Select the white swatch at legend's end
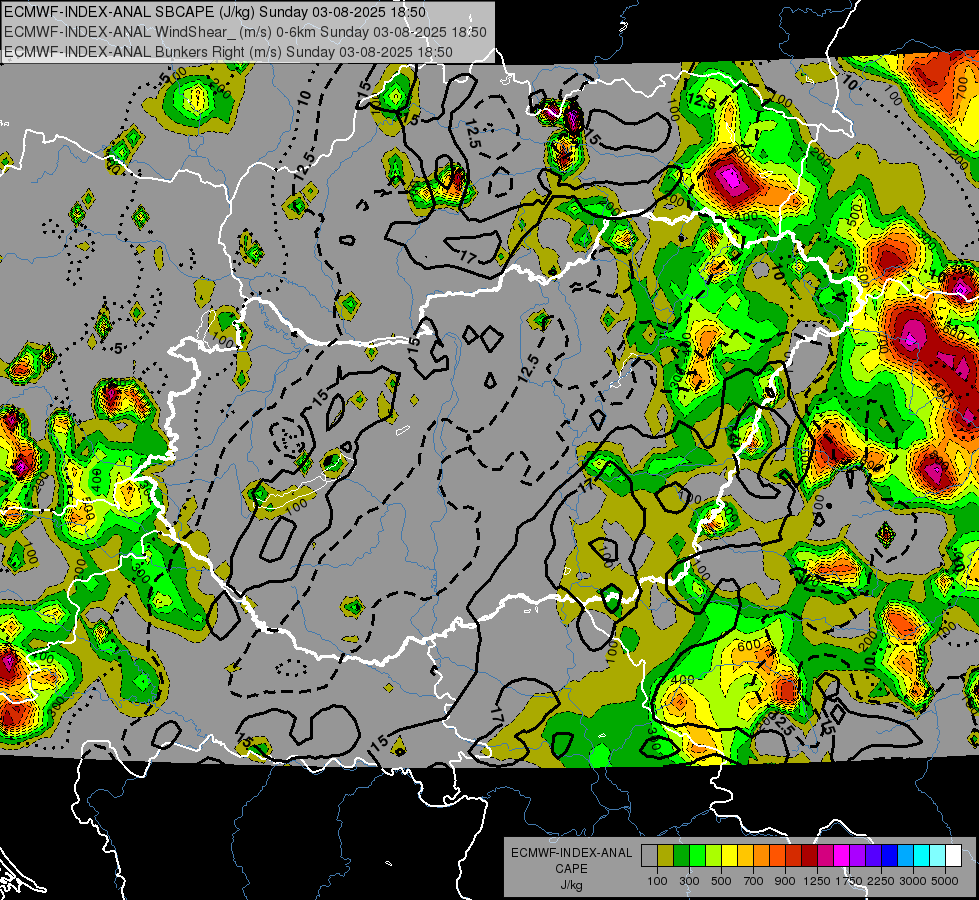This screenshot has width=979, height=900. click(953, 855)
